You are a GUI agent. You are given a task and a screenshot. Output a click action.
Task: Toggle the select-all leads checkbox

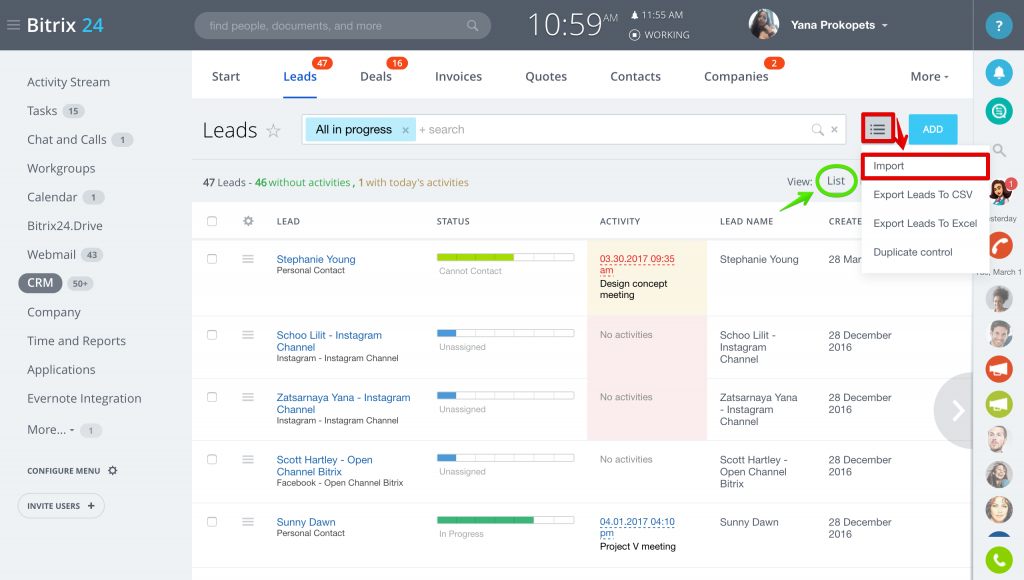coord(212,221)
